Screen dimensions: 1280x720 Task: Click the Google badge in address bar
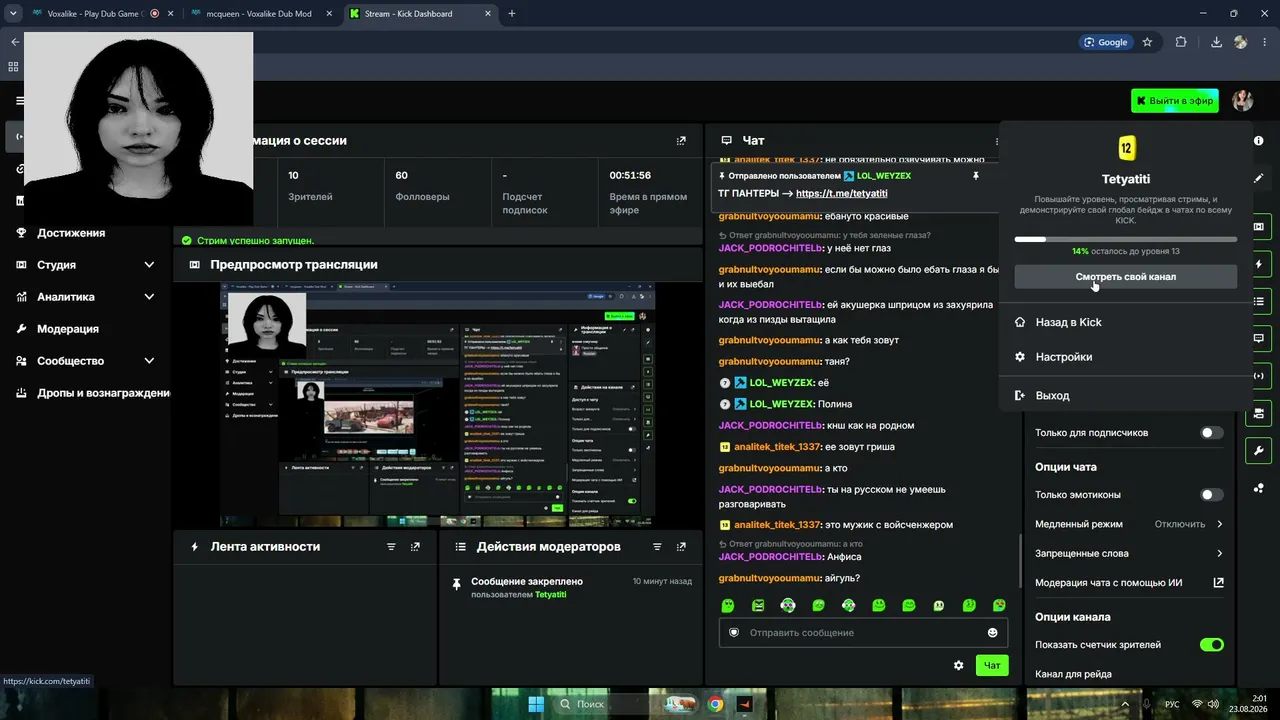(1104, 42)
